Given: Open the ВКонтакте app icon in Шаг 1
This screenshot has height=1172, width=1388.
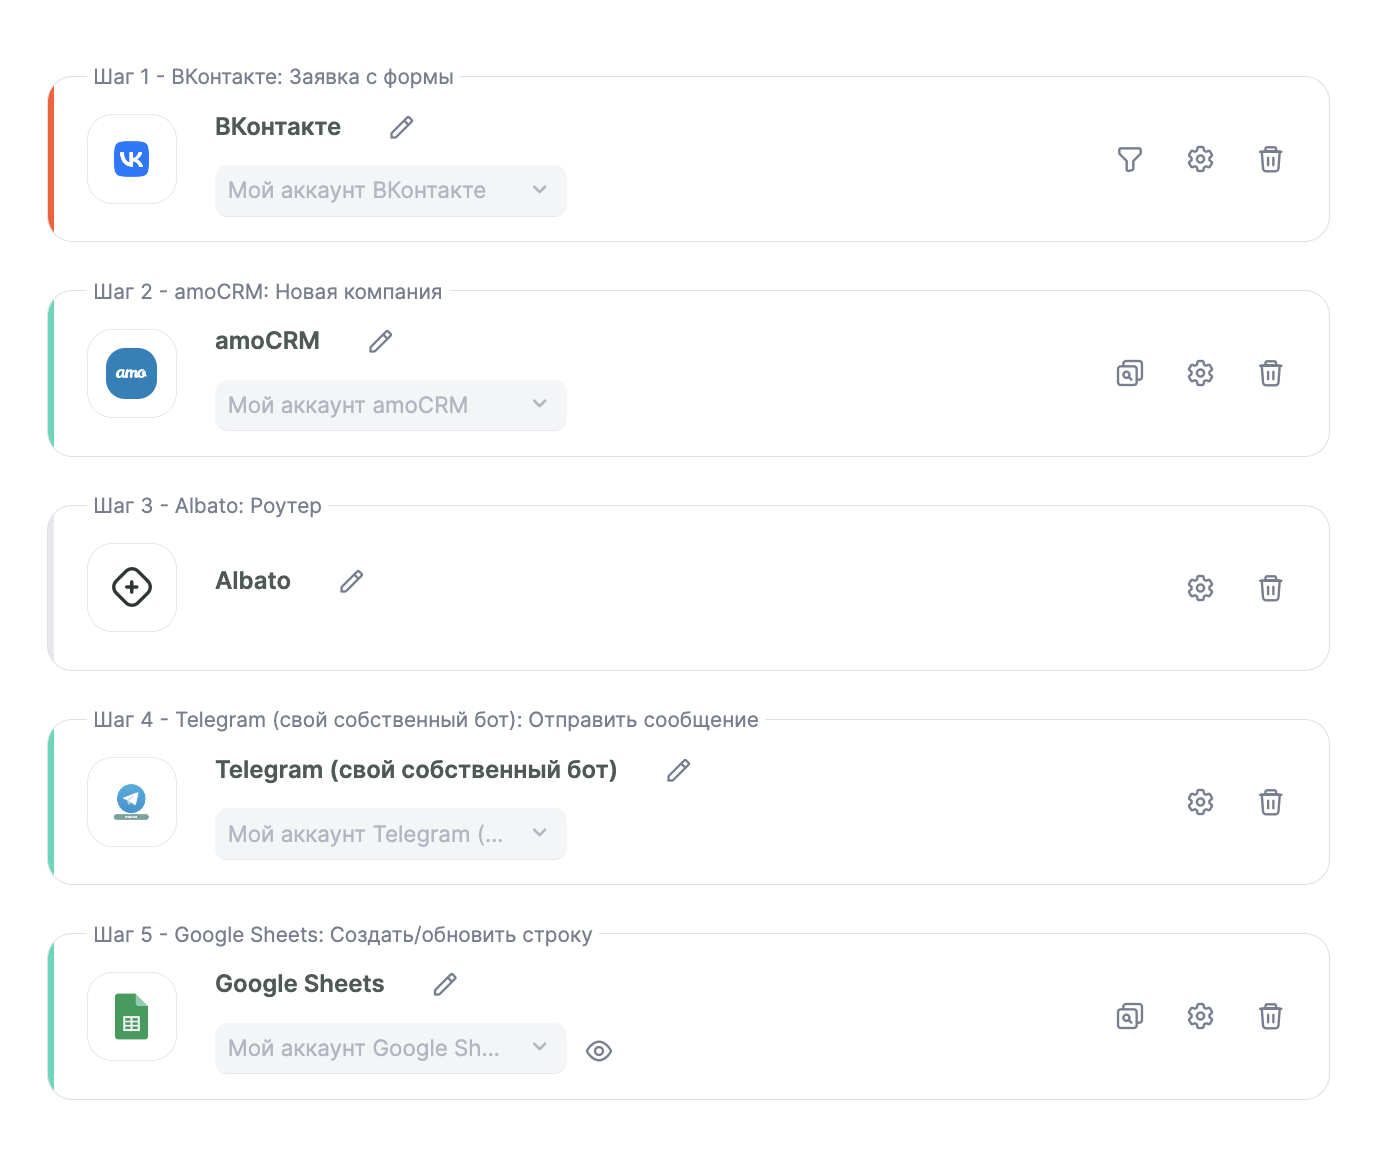Looking at the screenshot, I should tap(132, 158).
